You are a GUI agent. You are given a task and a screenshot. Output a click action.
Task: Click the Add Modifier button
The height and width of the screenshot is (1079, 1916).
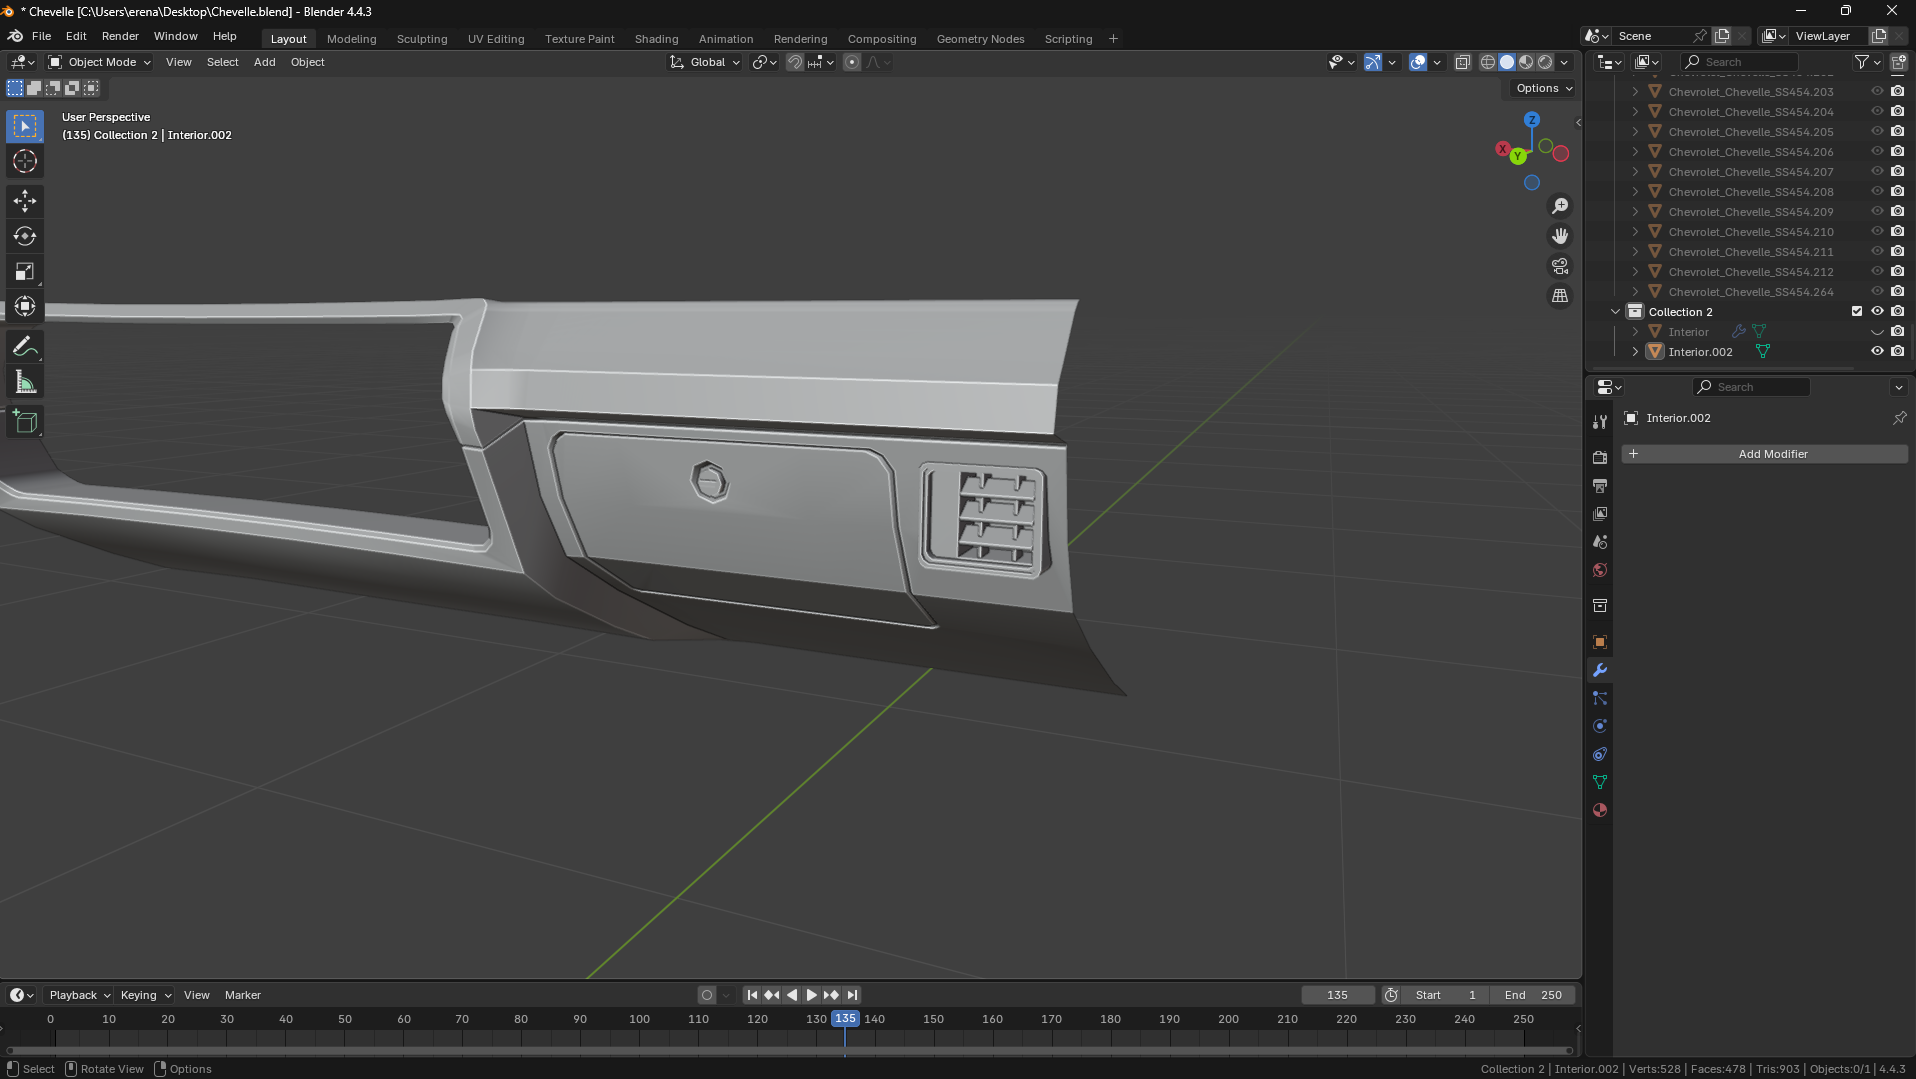point(1765,454)
